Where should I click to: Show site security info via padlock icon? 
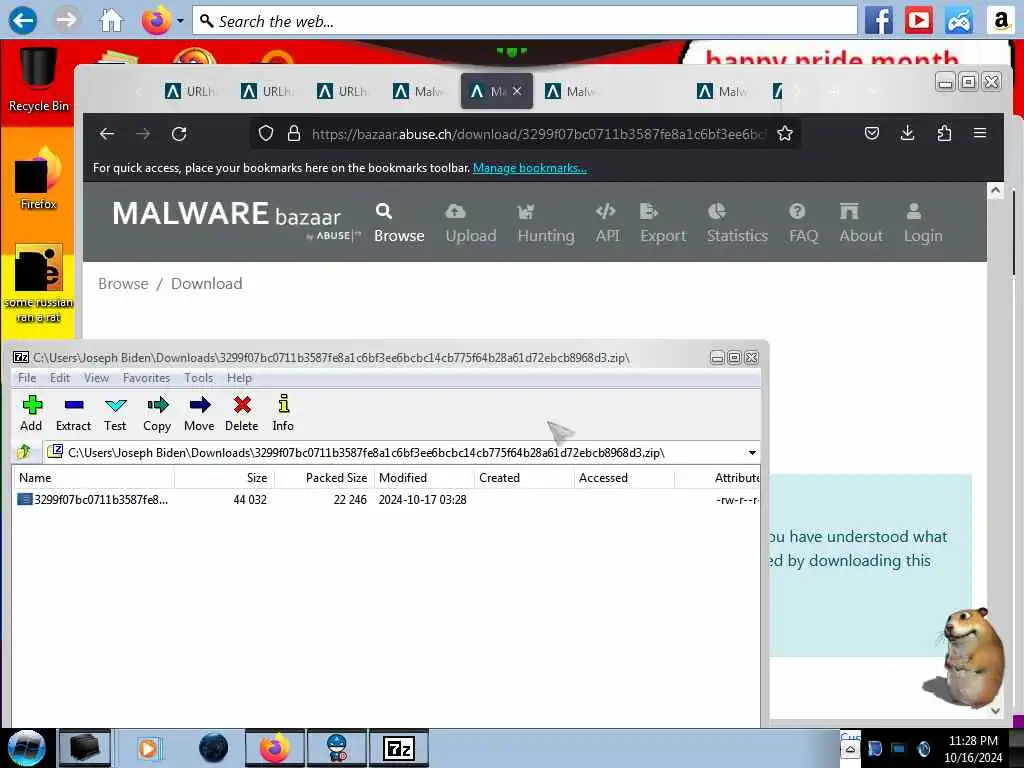tap(294, 134)
